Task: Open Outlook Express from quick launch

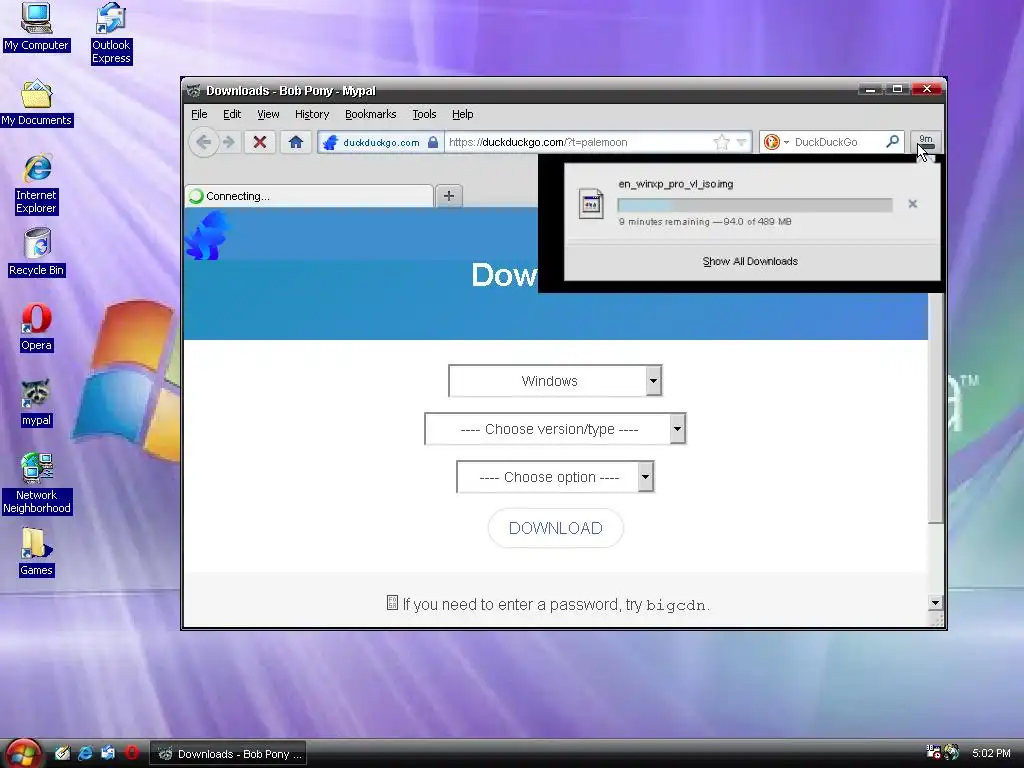Action: point(108,753)
